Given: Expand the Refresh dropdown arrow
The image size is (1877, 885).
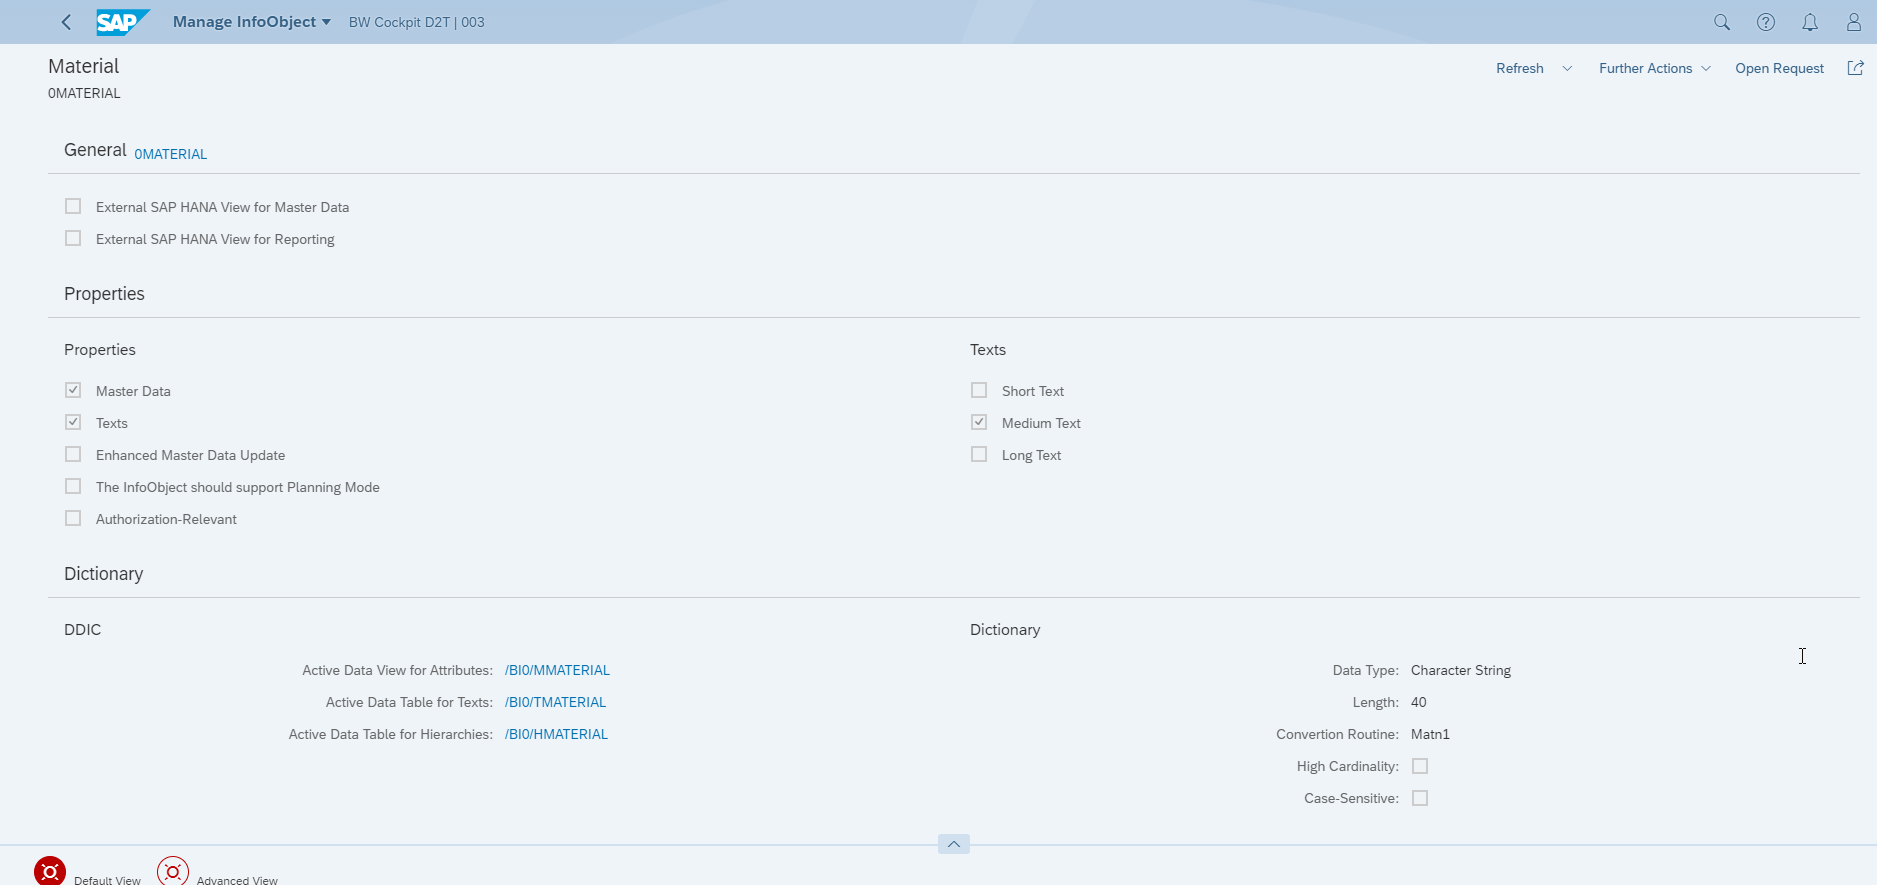Looking at the screenshot, I should click(x=1567, y=68).
